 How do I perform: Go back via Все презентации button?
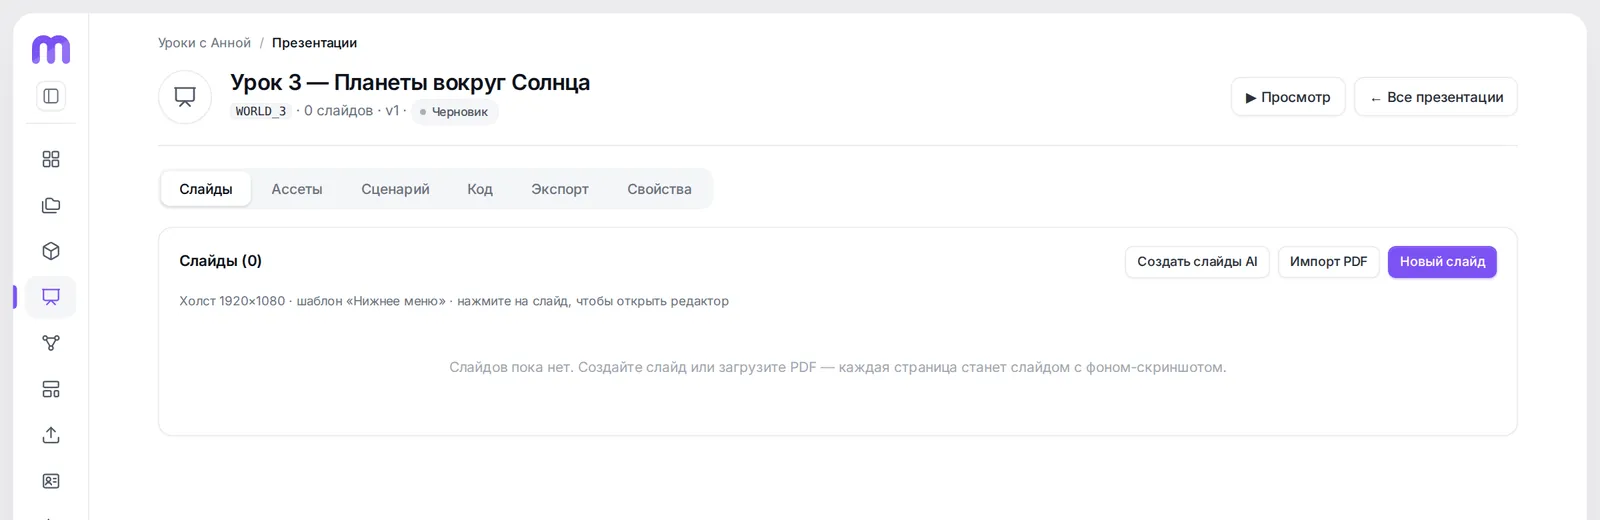[1436, 97]
